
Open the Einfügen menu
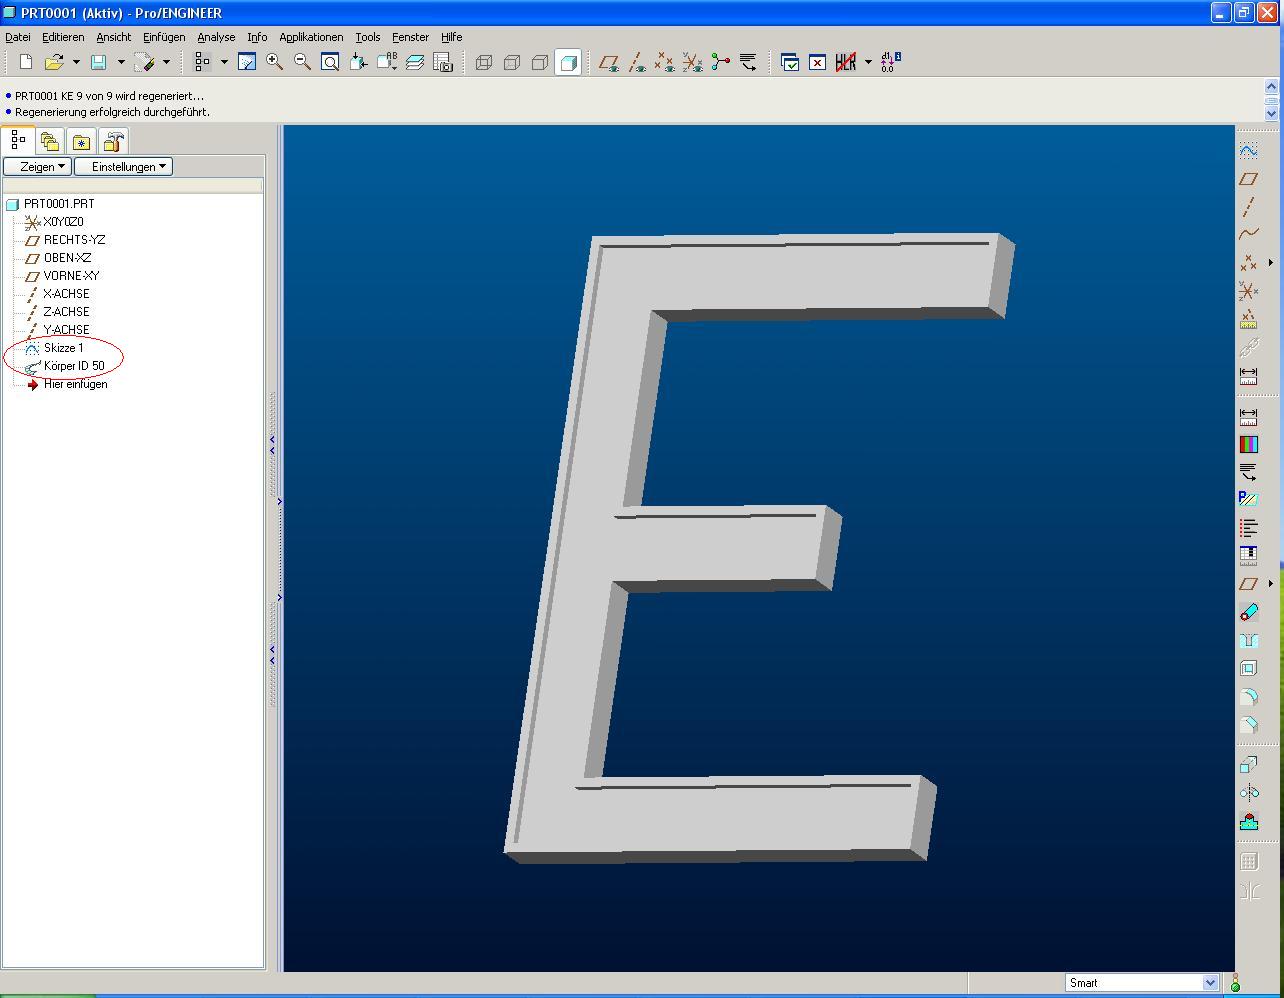pos(164,37)
